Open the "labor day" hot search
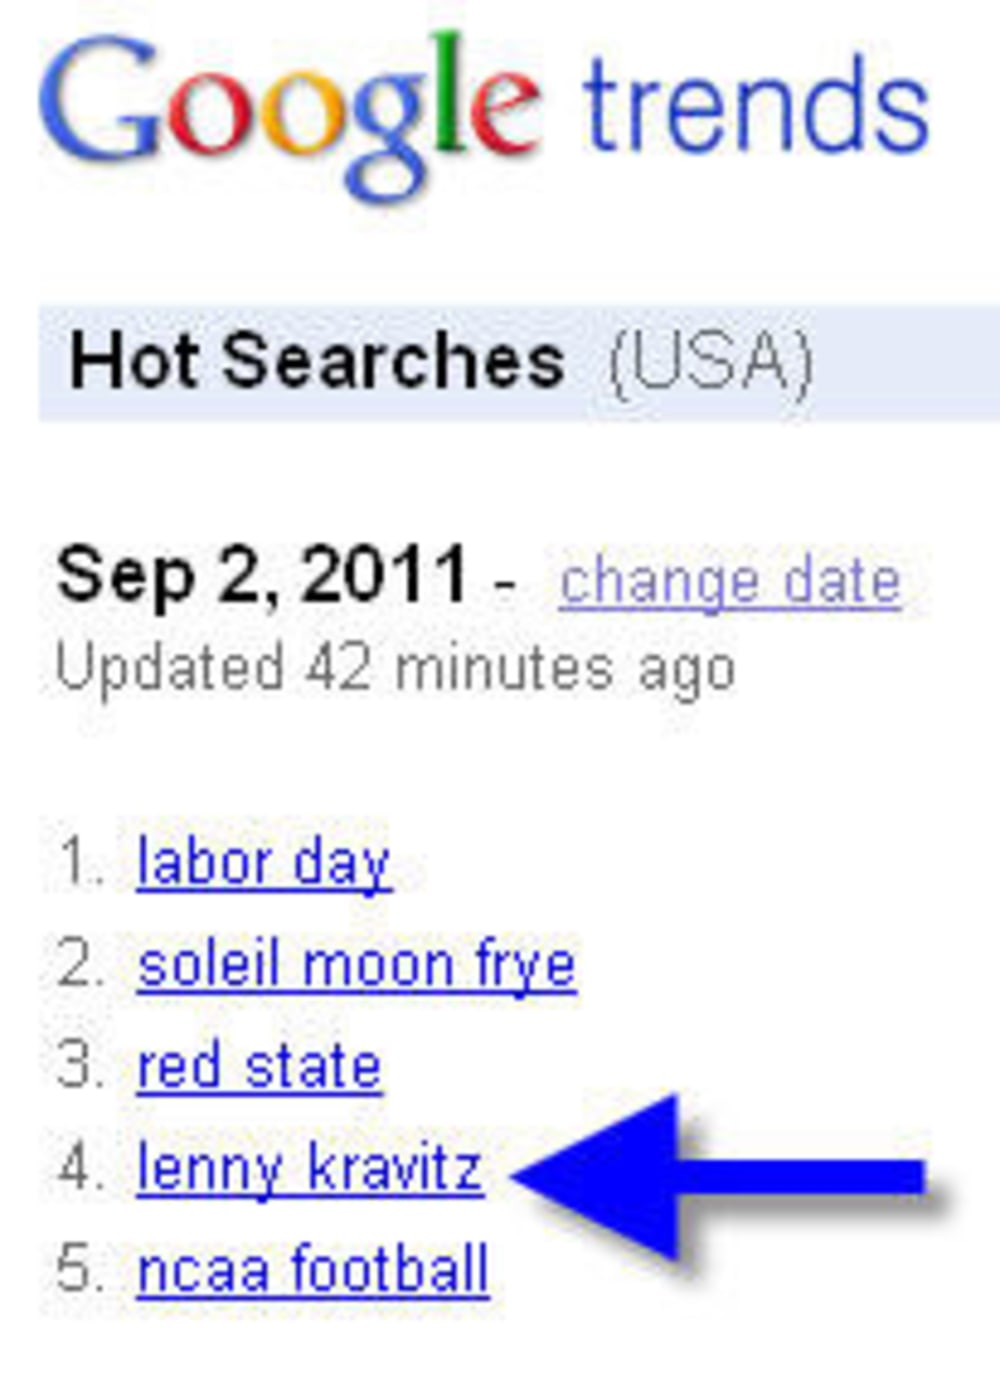 pos(263,863)
